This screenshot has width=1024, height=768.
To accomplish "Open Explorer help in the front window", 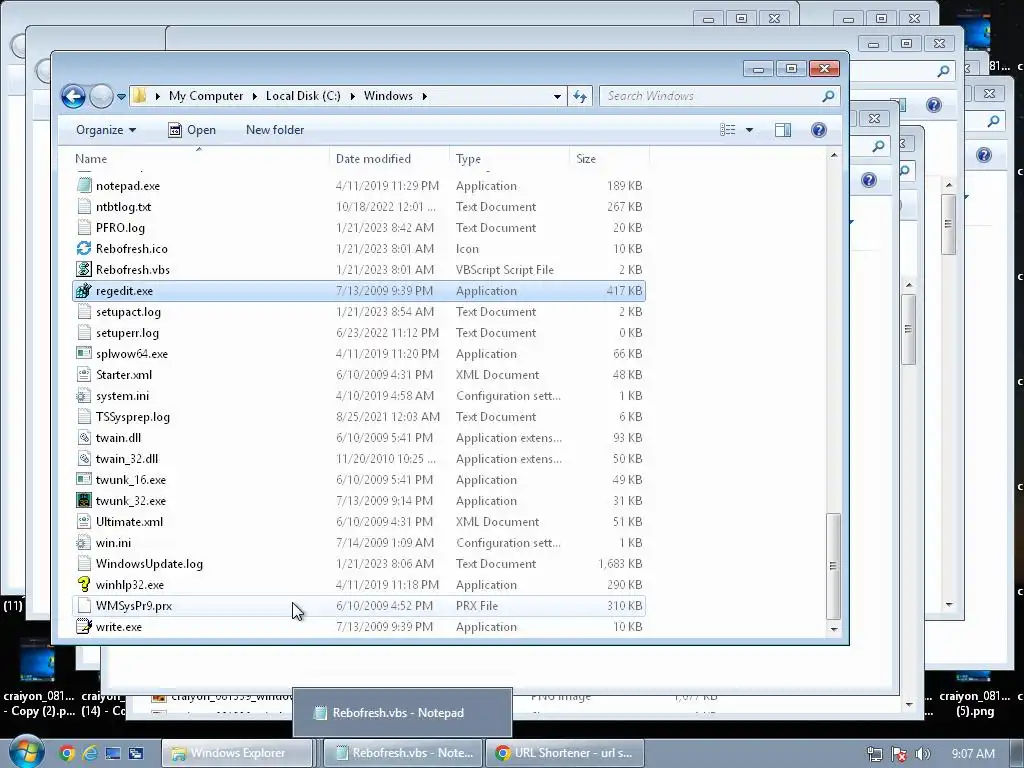I will (x=818, y=130).
